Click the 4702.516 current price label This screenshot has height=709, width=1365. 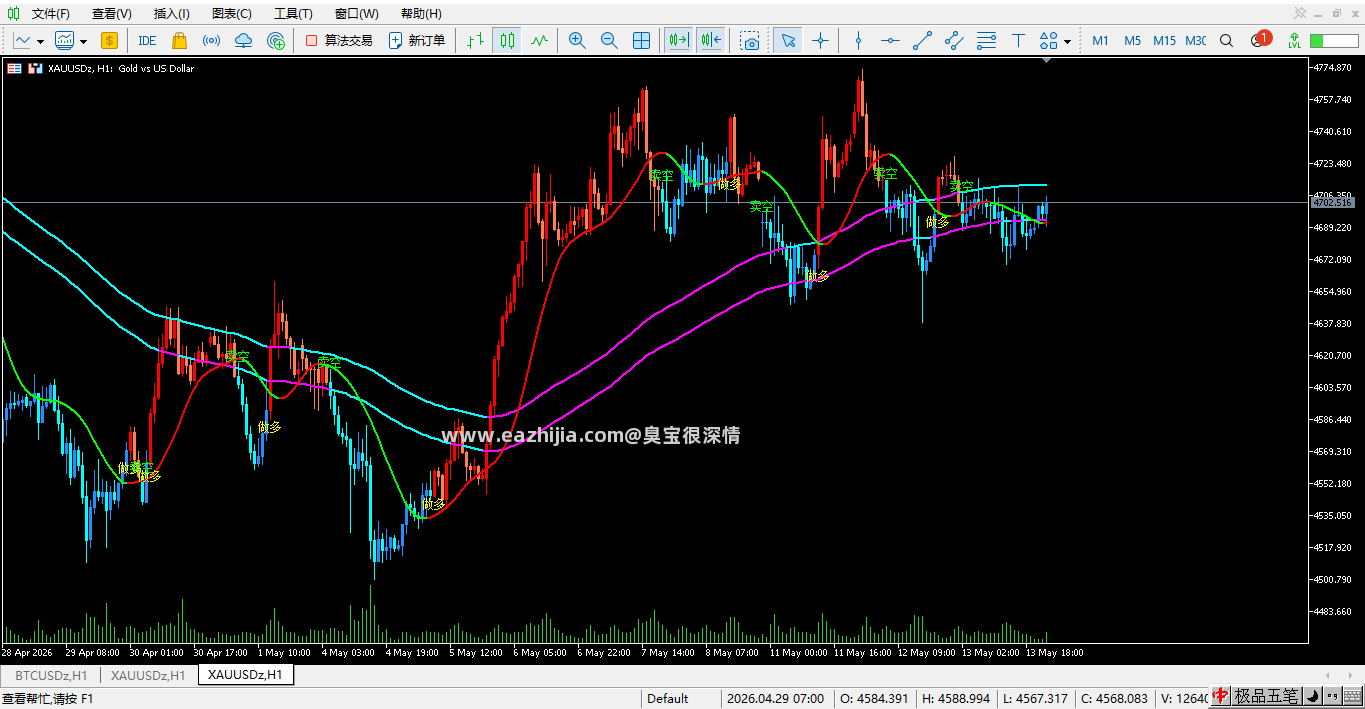(1332, 202)
